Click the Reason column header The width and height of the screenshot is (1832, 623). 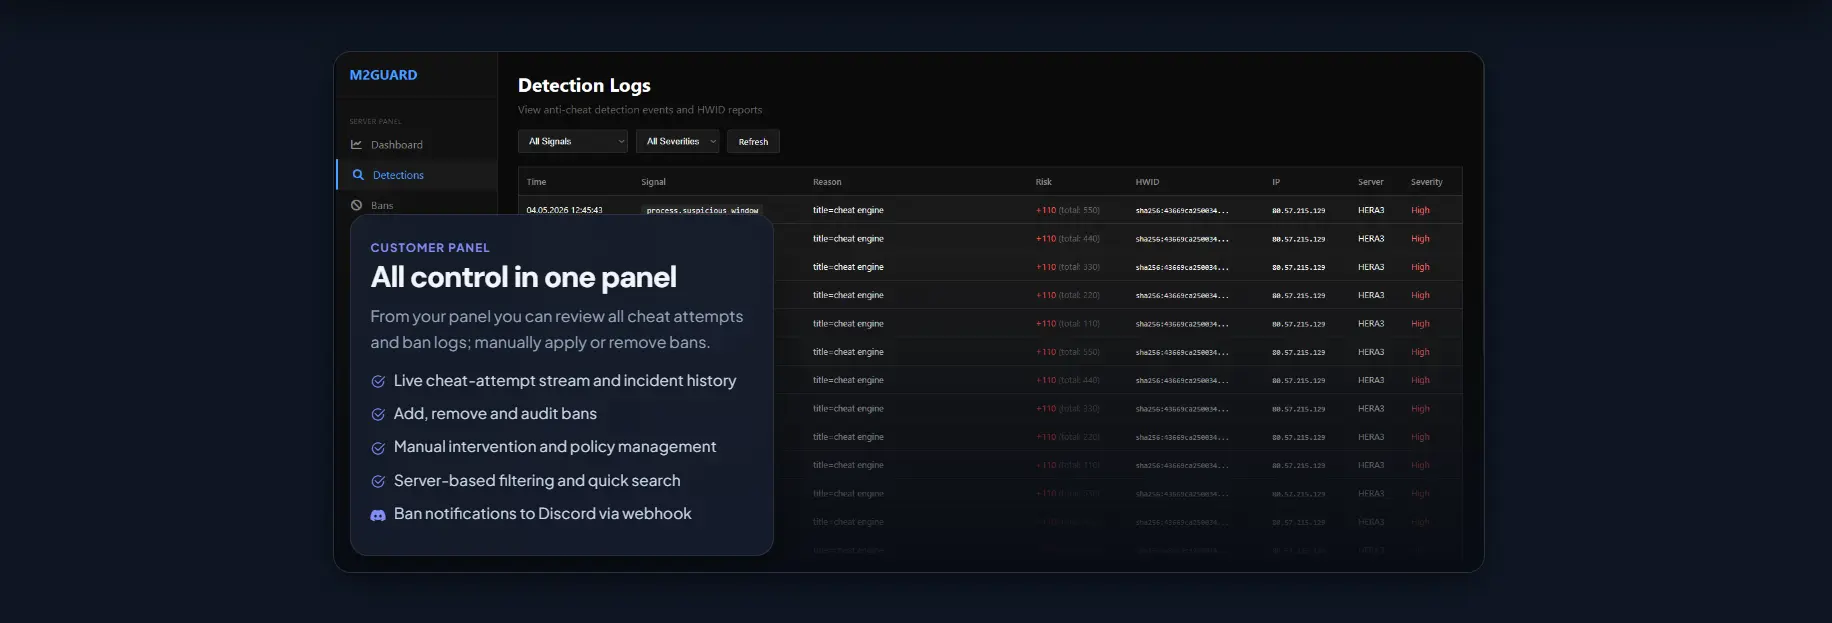[827, 182]
